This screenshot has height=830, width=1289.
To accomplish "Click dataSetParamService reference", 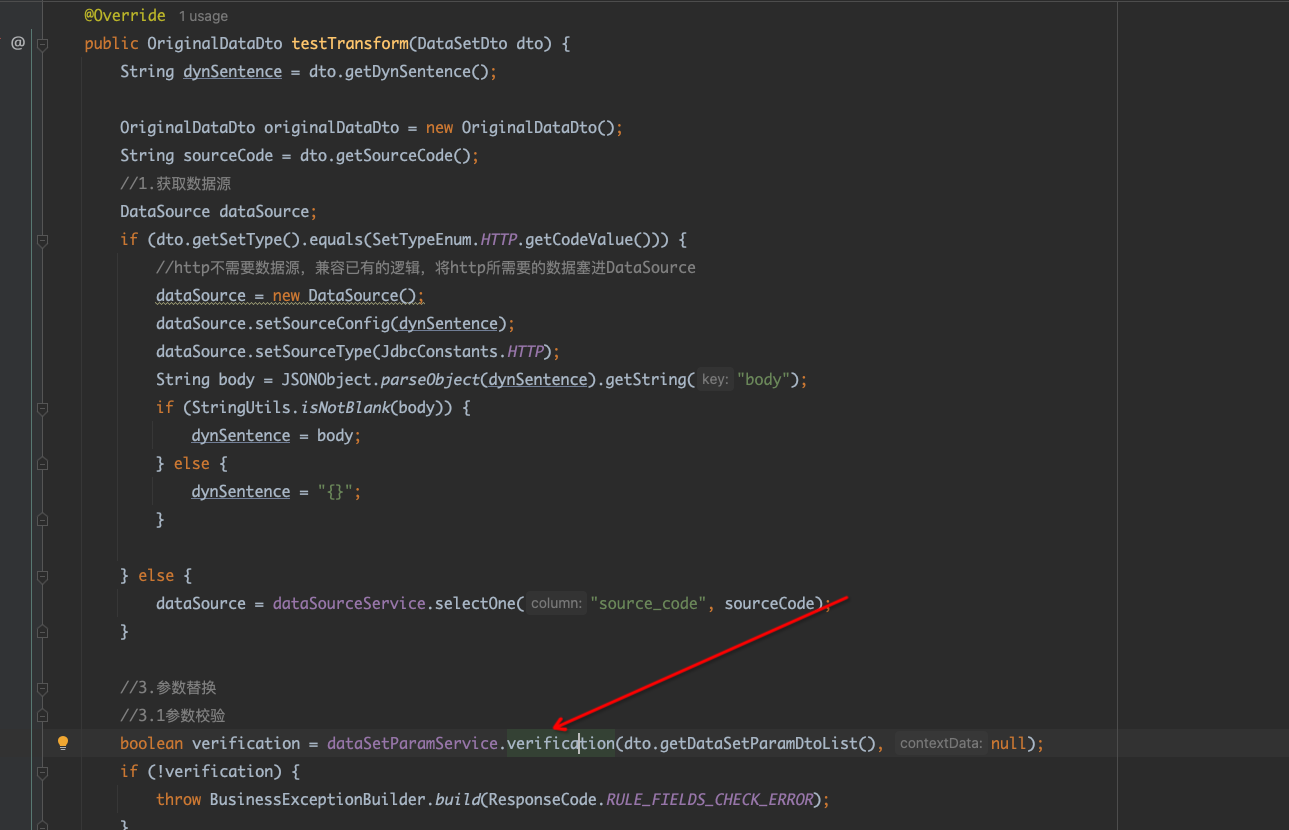I will 412,743.
